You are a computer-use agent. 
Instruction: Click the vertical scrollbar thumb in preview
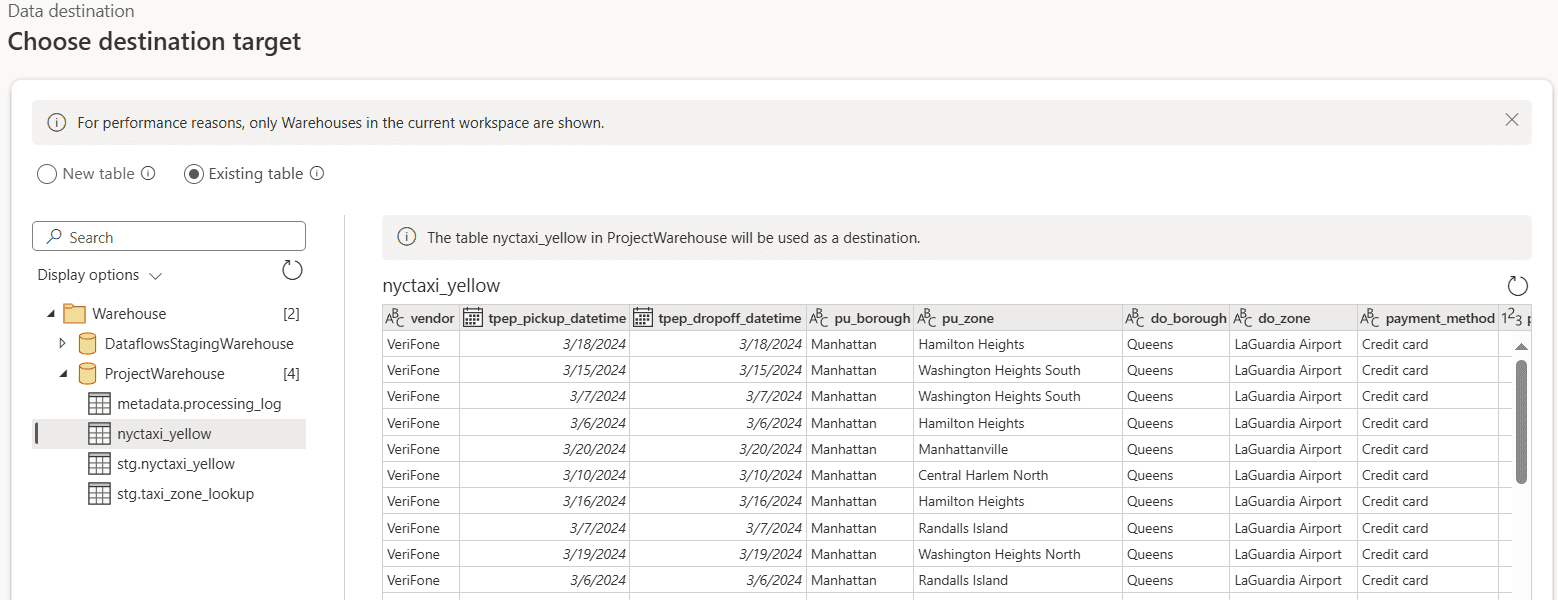click(x=1521, y=422)
